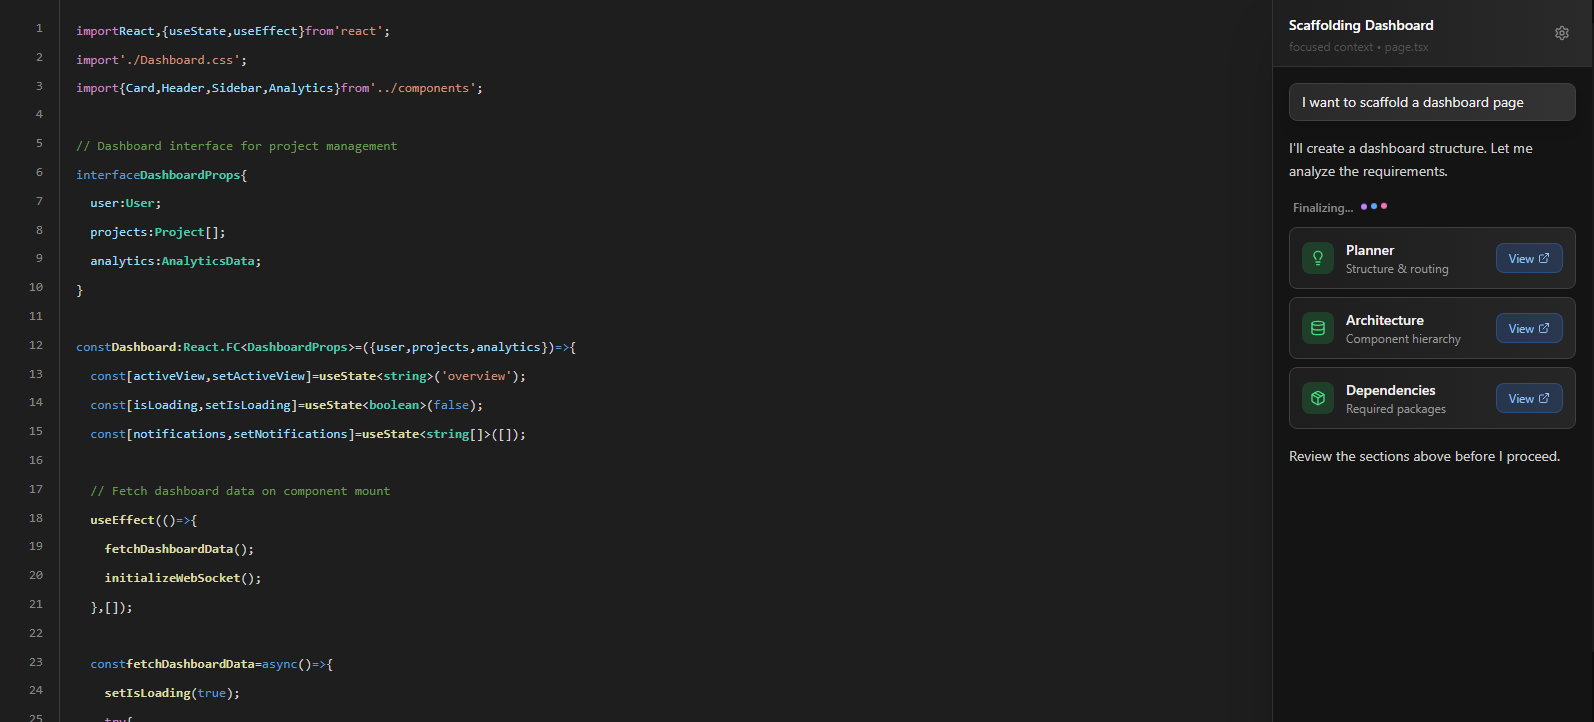
Task: Click 'Review the sections above before I proceed.'
Action: tap(1424, 456)
